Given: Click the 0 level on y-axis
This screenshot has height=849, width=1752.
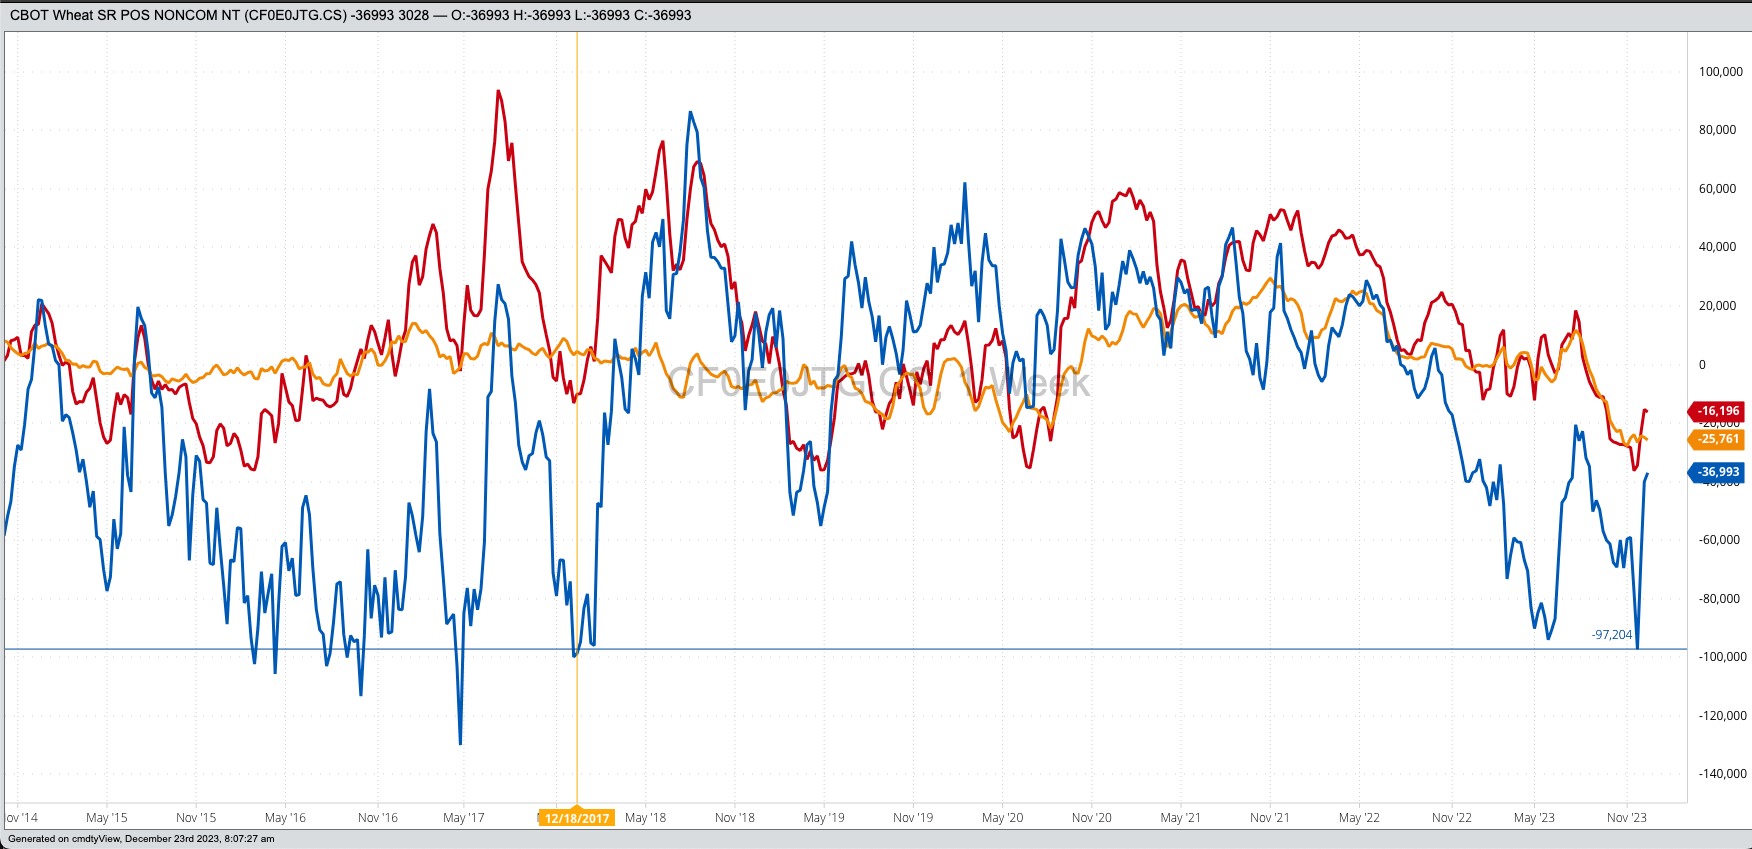Looking at the screenshot, I should pyautogui.click(x=1702, y=365).
